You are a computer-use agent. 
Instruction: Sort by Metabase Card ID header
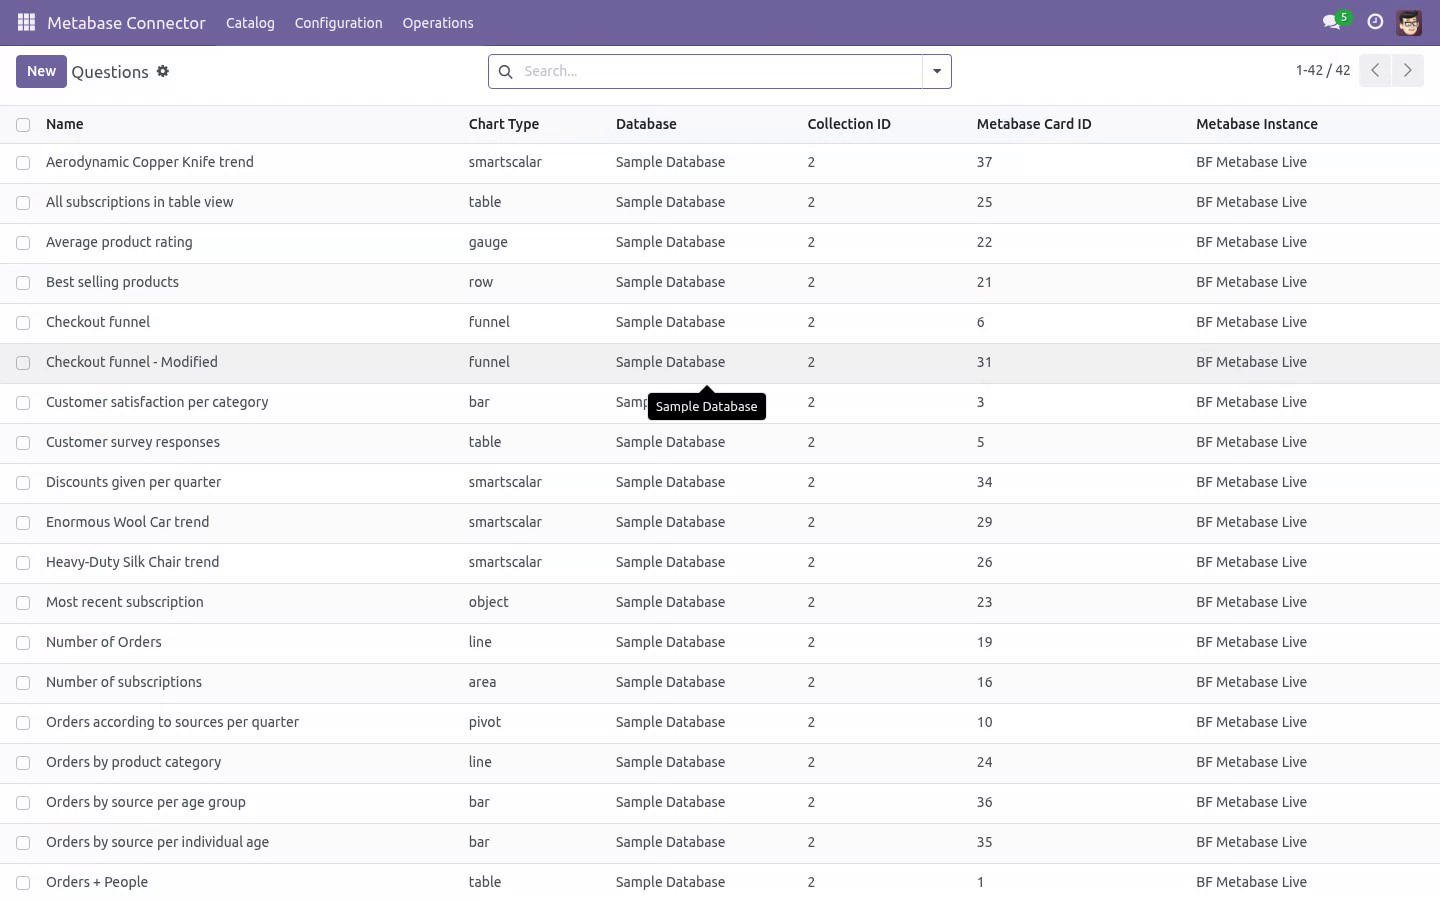tap(1034, 124)
